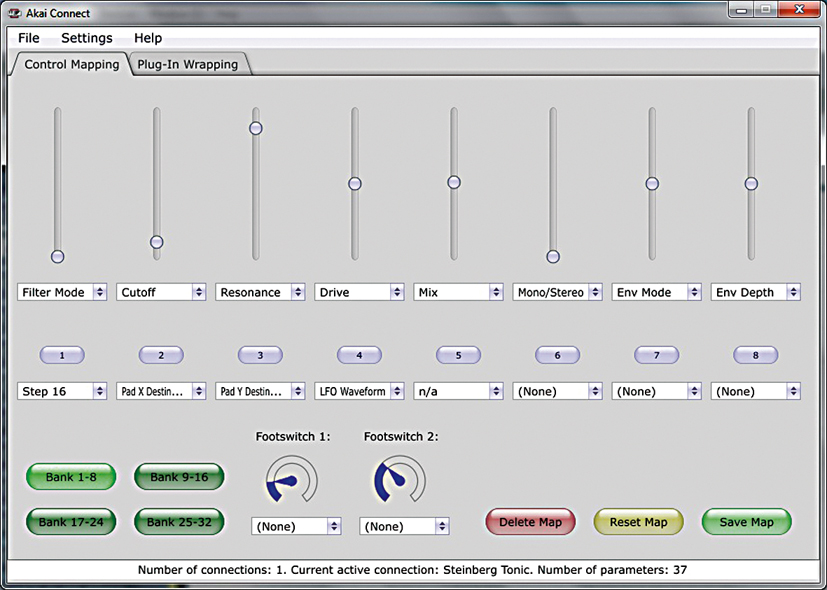
Task: Click the red Delete Map button
Action: tap(530, 522)
